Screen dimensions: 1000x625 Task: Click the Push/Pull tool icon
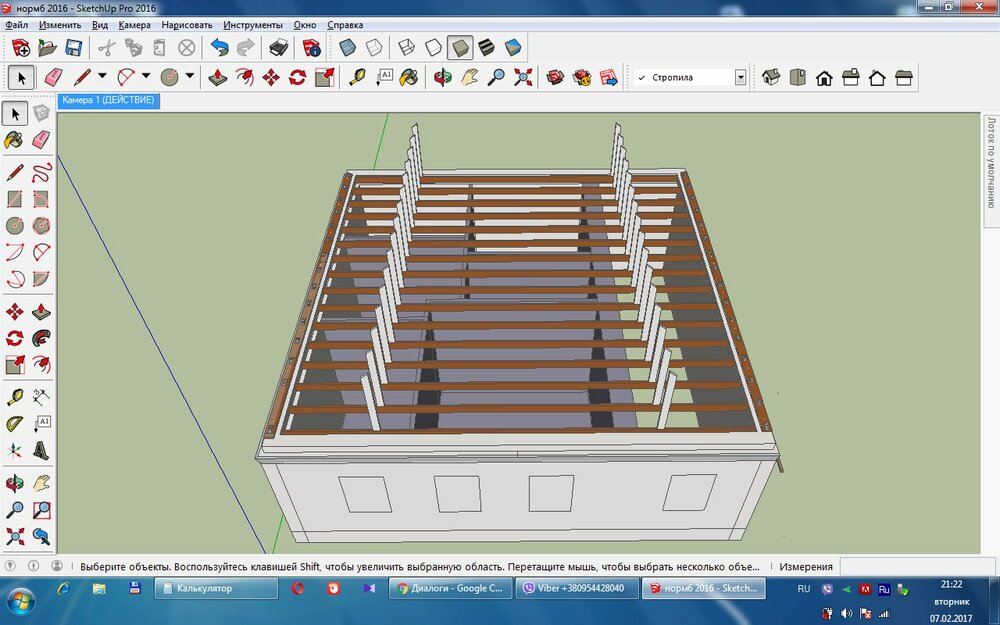click(x=218, y=77)
